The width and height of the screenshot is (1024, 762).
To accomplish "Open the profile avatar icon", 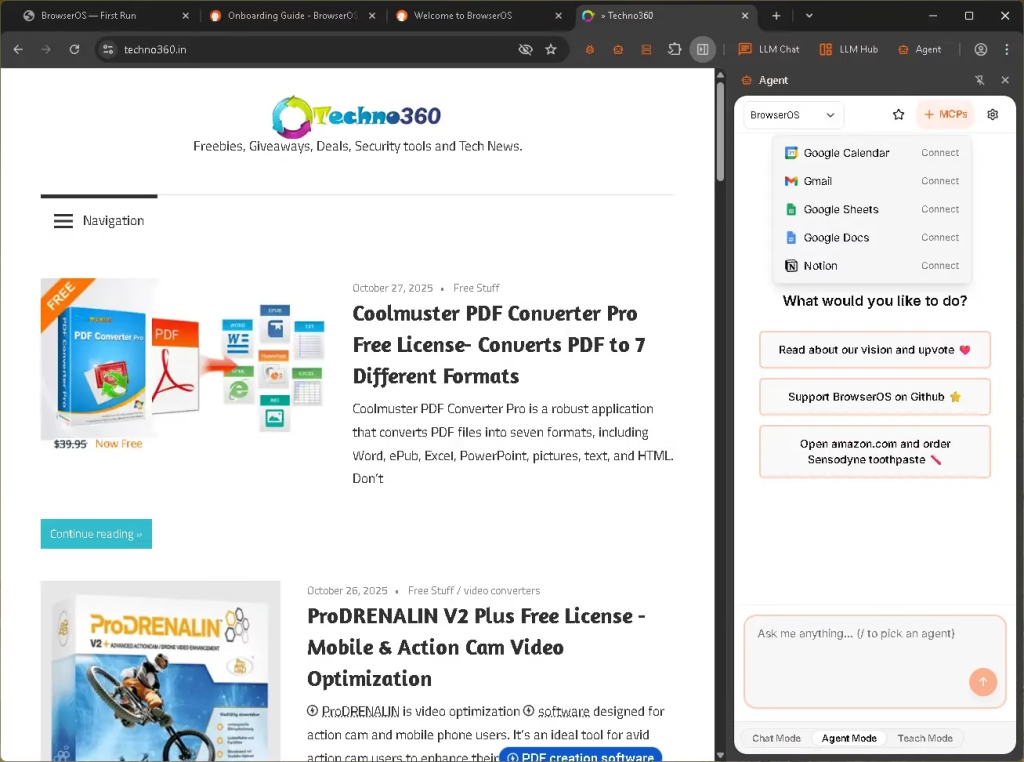I will tap(980, 49).
